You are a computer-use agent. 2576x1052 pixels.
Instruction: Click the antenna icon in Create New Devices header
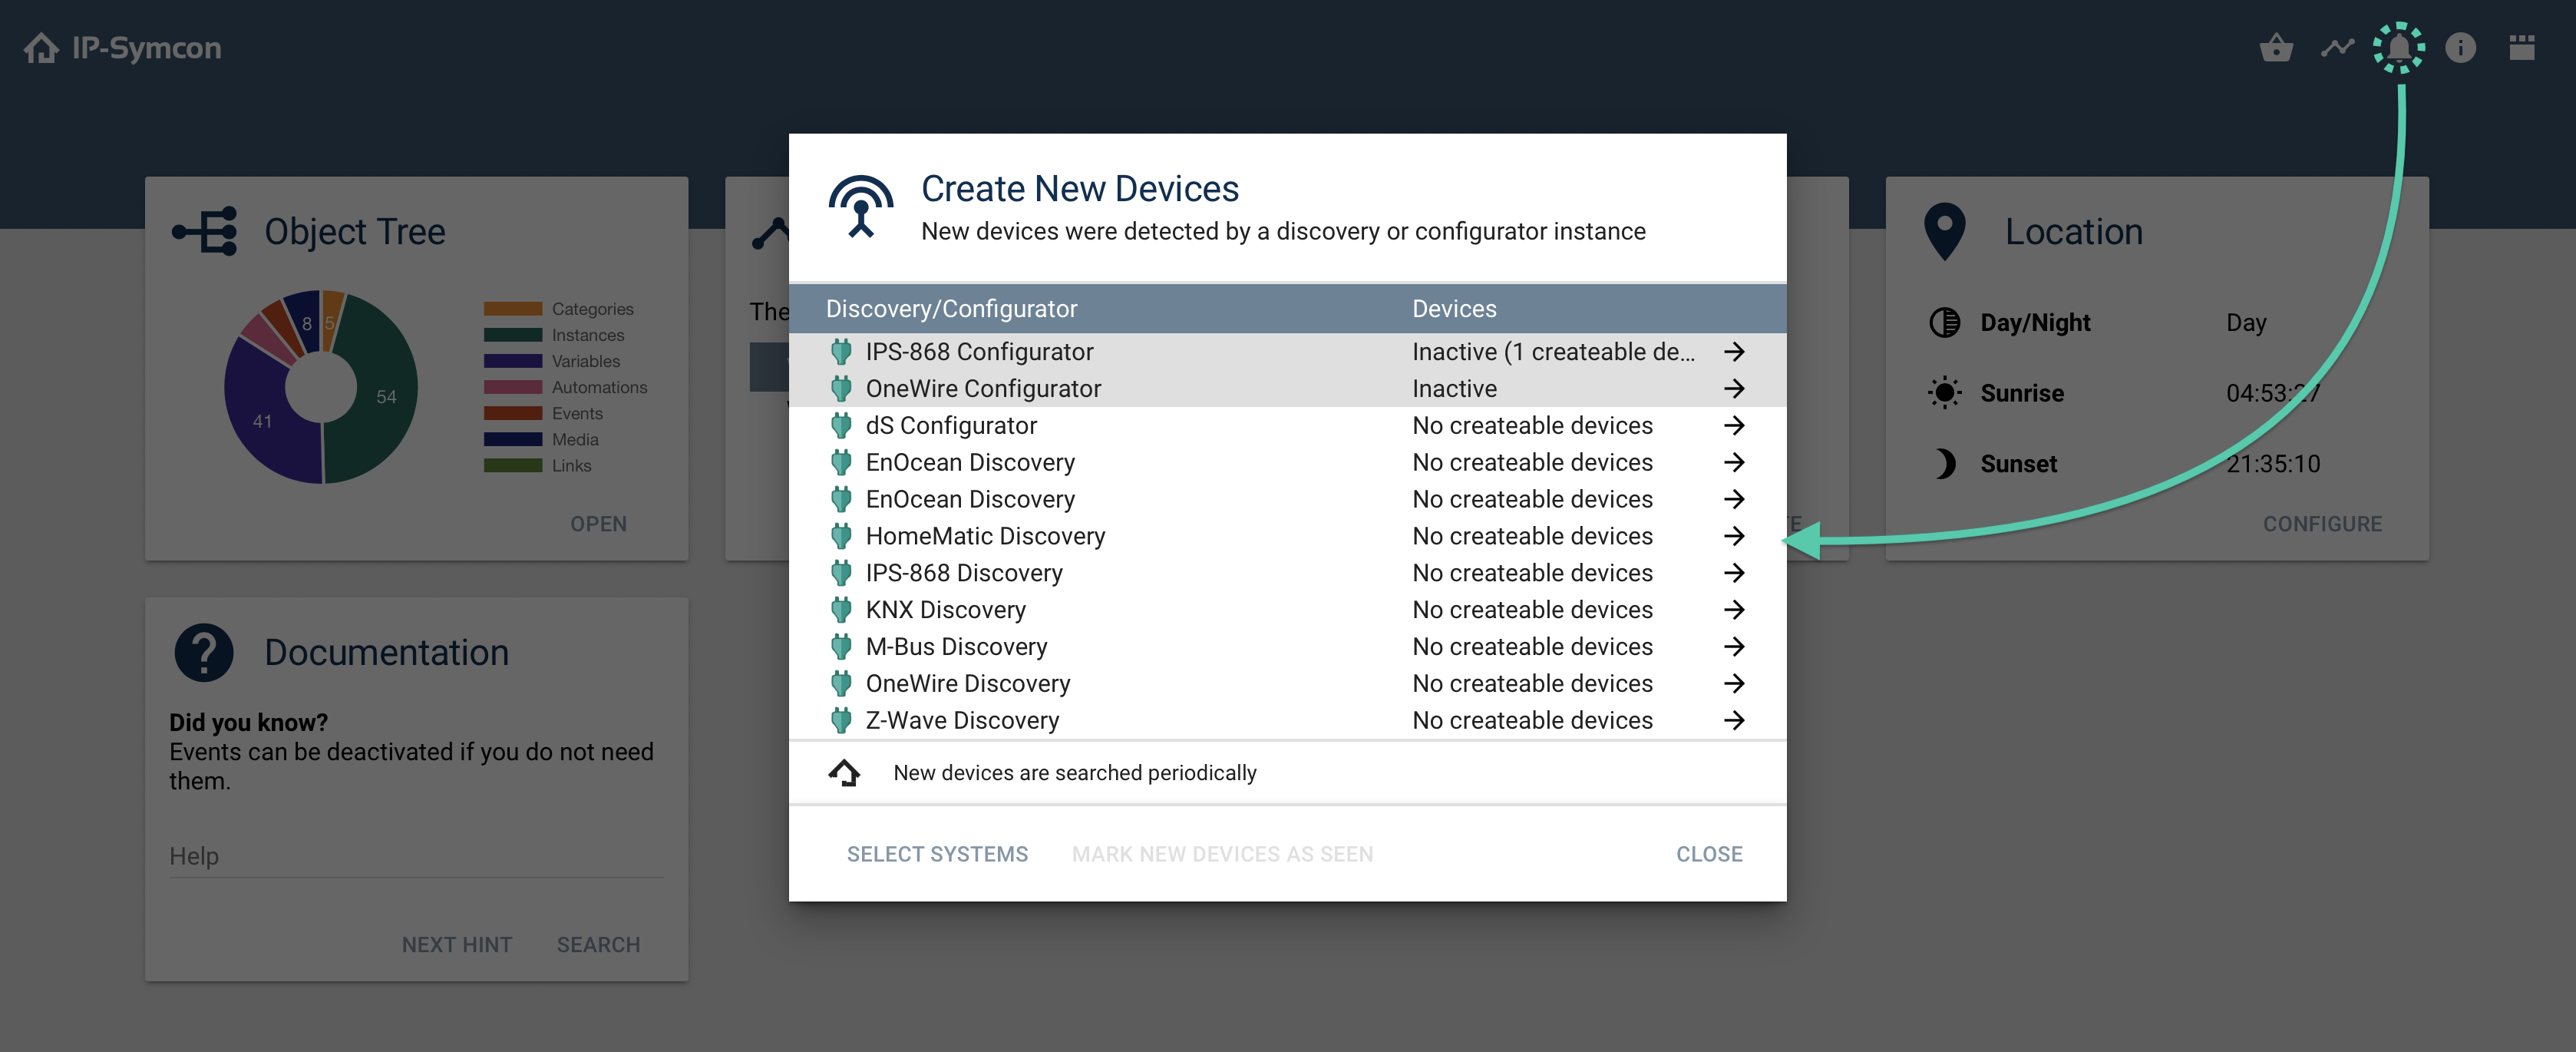pyautogui.click(x=861, y=207)
